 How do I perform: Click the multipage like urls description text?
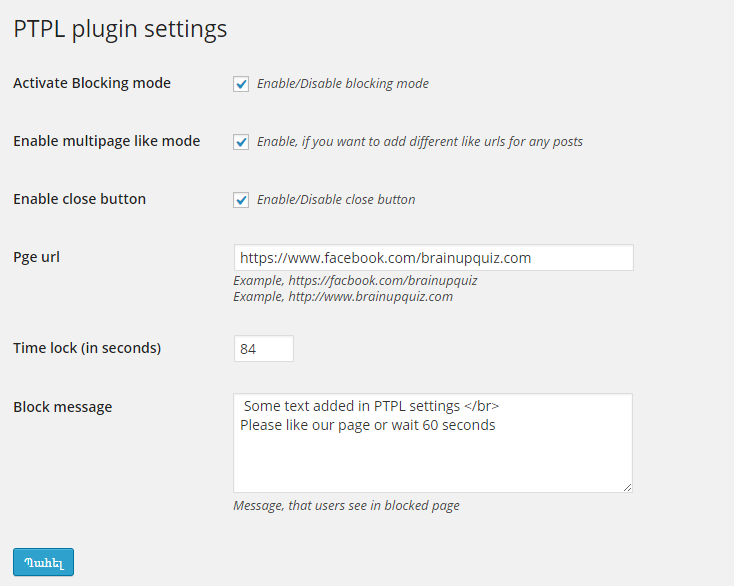coord(420,141)
